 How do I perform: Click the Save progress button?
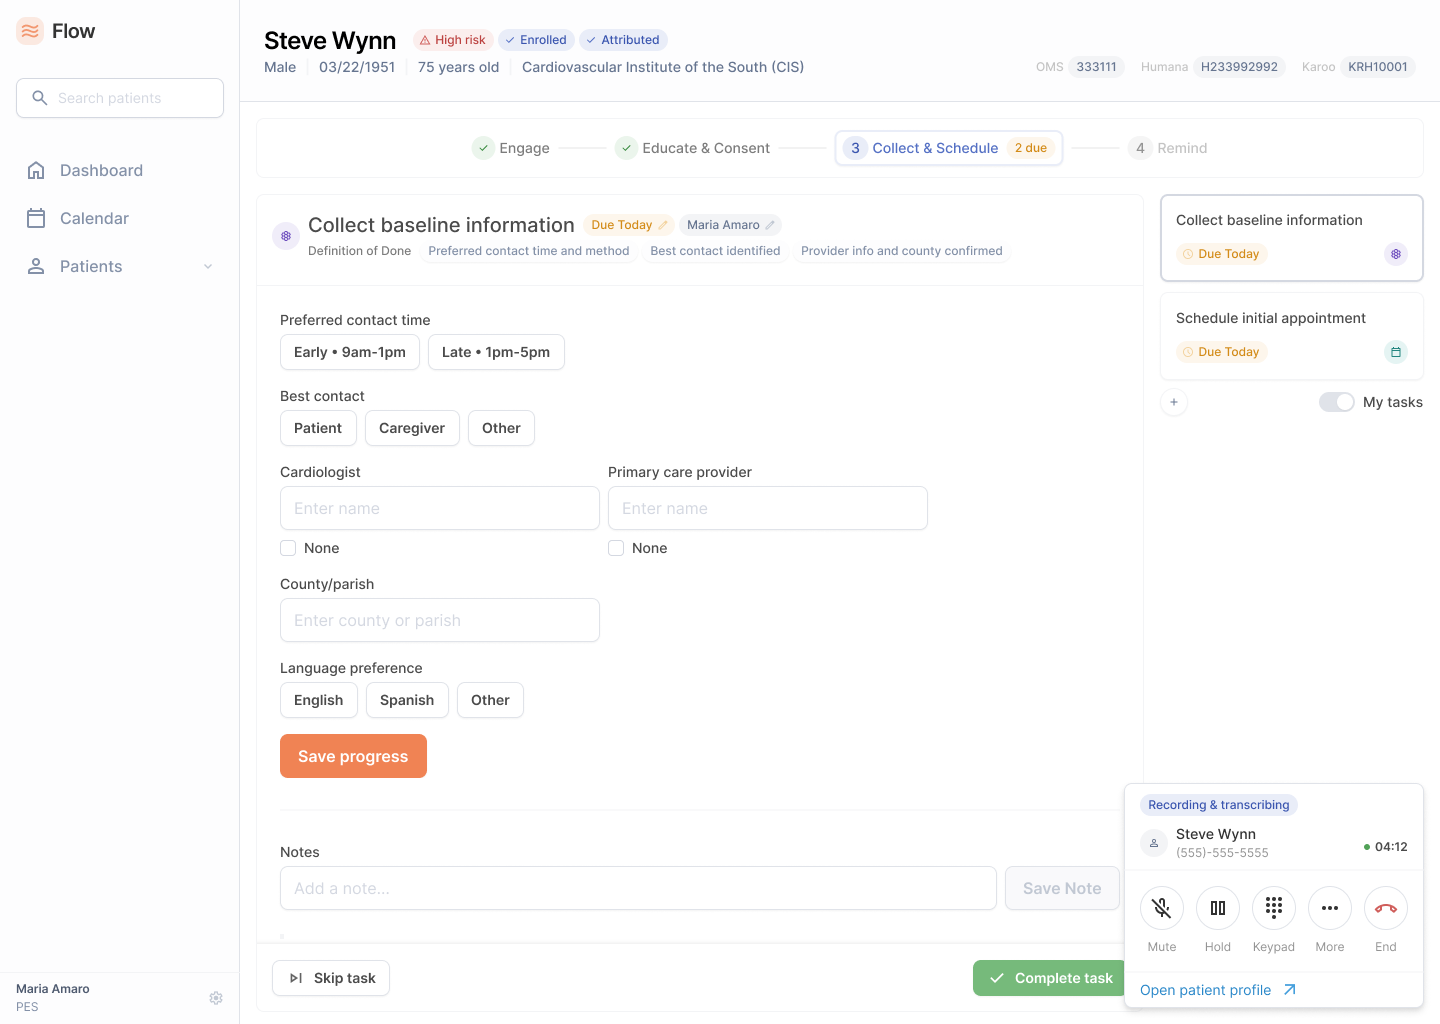click(353, 756)
